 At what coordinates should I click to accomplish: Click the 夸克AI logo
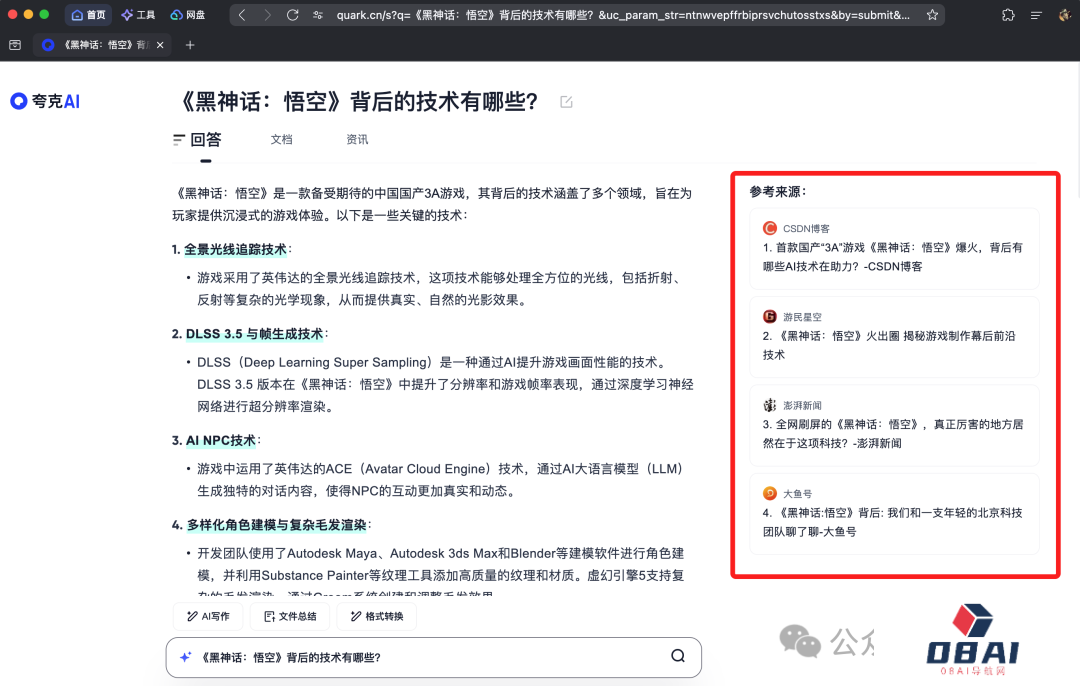click(45, 101)
